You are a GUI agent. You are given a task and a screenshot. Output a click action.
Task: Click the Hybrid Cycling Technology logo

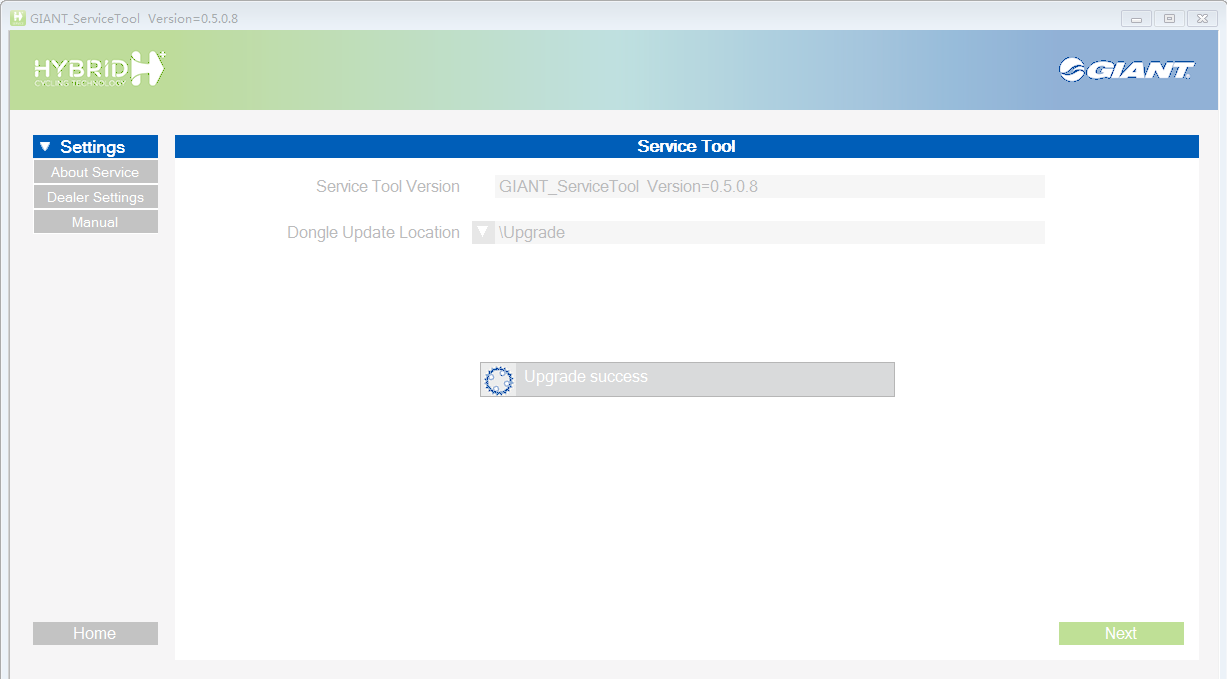(x=100, y=69)
